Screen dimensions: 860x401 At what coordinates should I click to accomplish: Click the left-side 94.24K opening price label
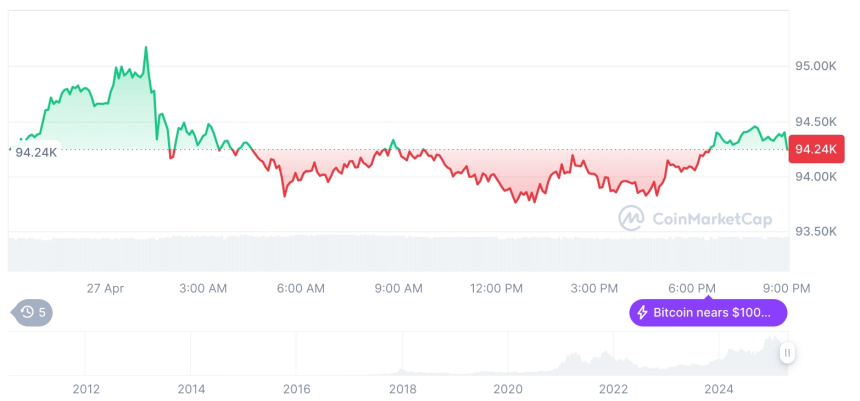point(35,152)
